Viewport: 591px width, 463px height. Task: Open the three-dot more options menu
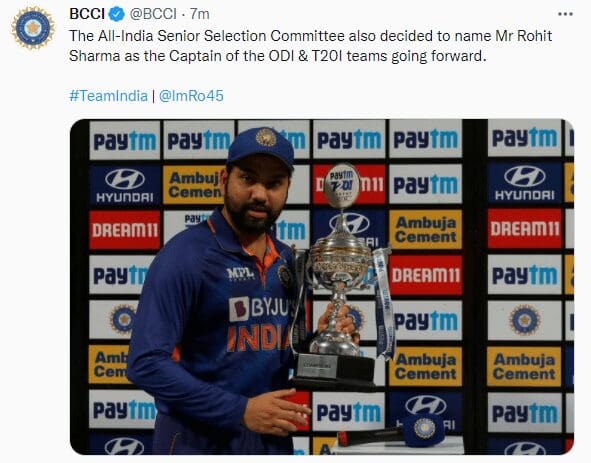(x=565, y=14)
